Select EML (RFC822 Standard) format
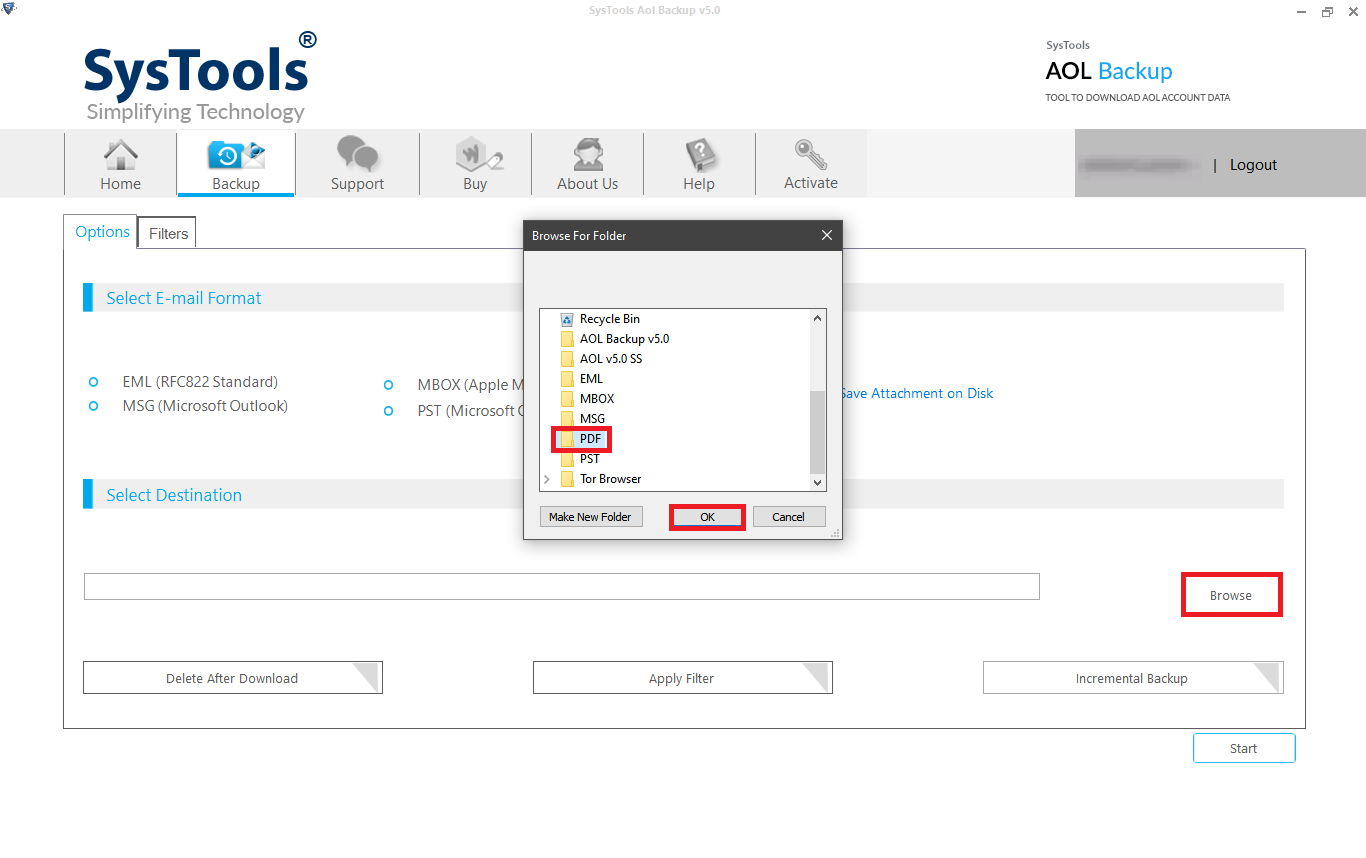The height and width of the screenshot is (858, 1366). pyautogui.click(x=94, y=382)
